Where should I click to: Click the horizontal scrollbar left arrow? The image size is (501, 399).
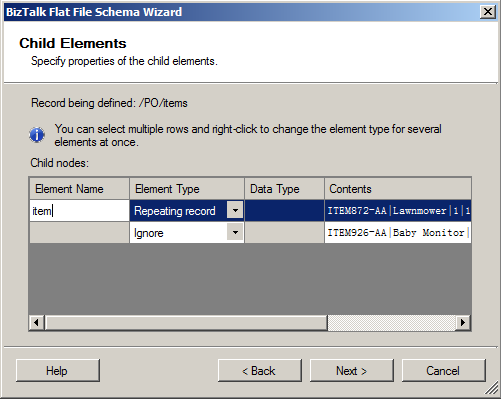[37, 322]
